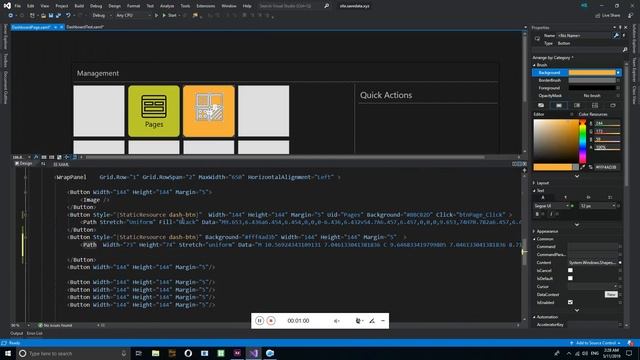Open the Color Resources tab
Viewport: 640px width, 360px height.
[593, 114]
